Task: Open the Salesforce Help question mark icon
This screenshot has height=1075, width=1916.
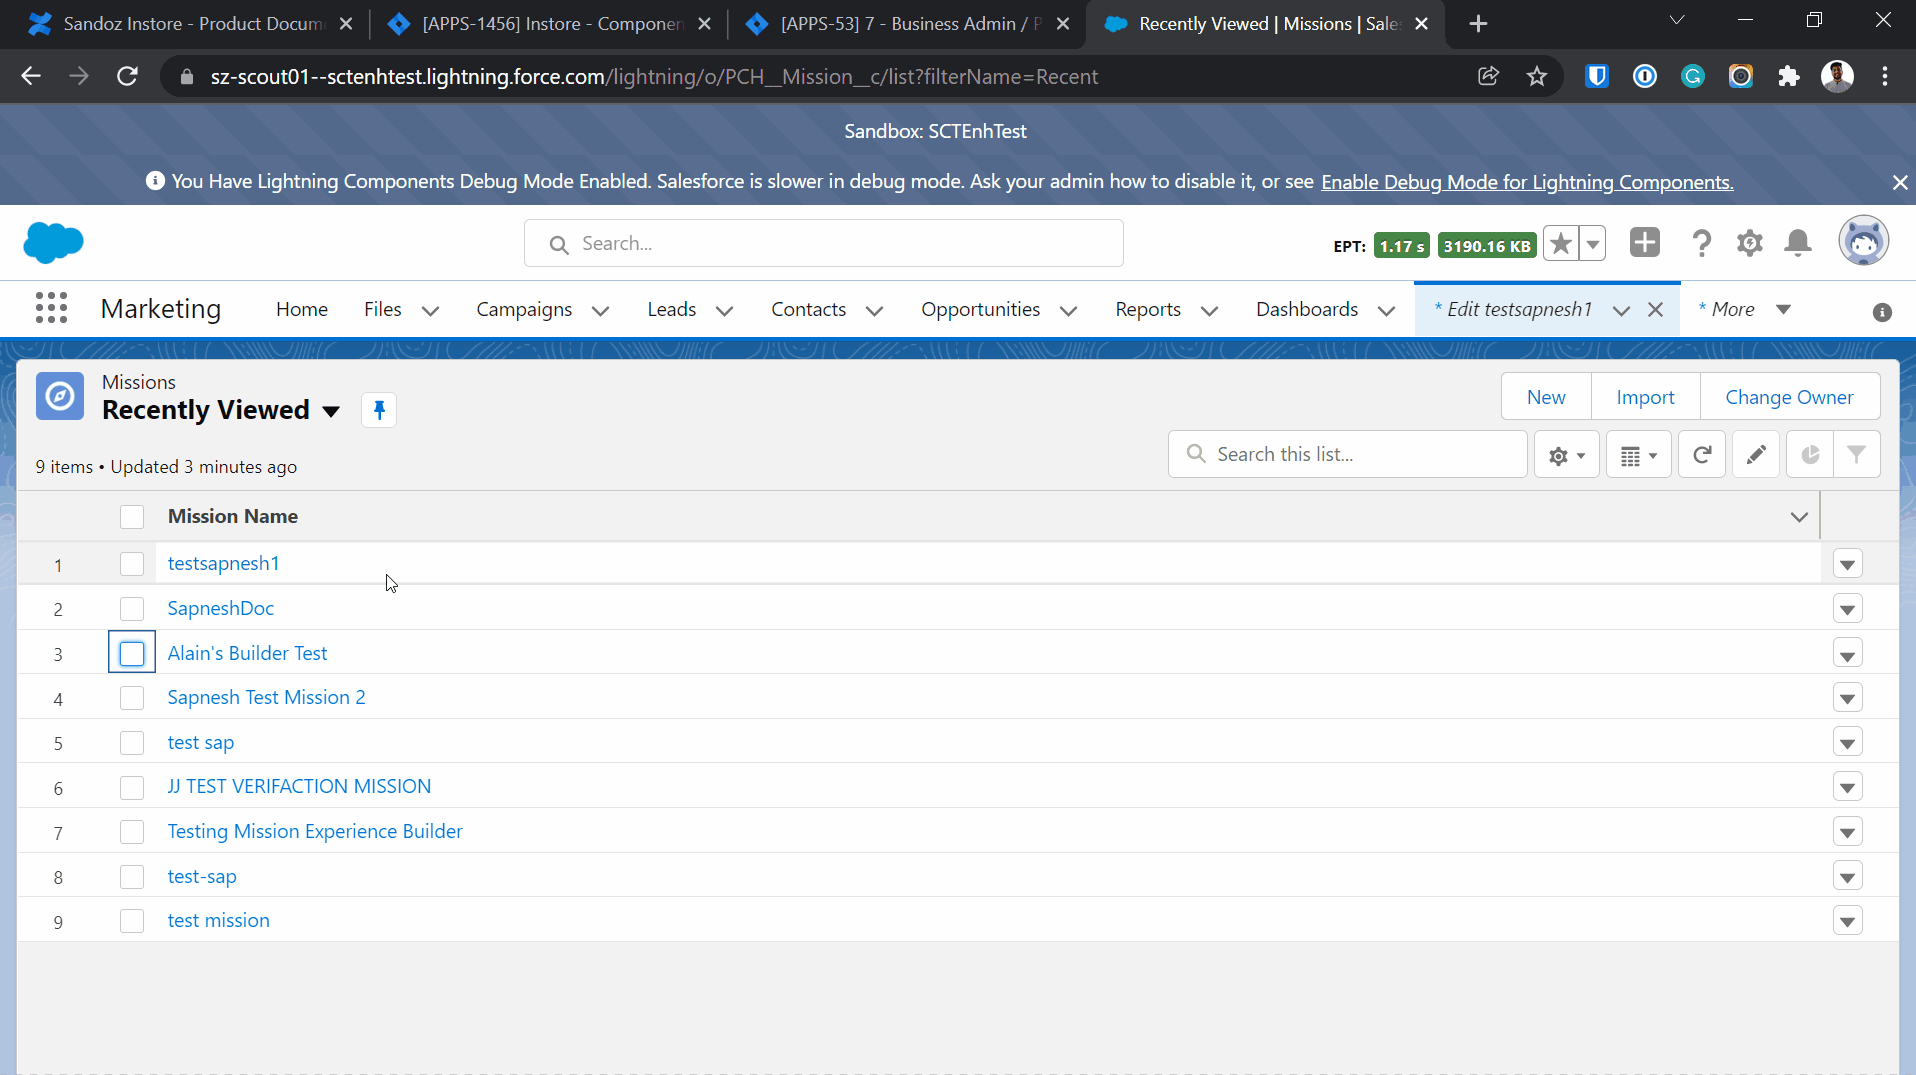Action: pos(1701,243)
